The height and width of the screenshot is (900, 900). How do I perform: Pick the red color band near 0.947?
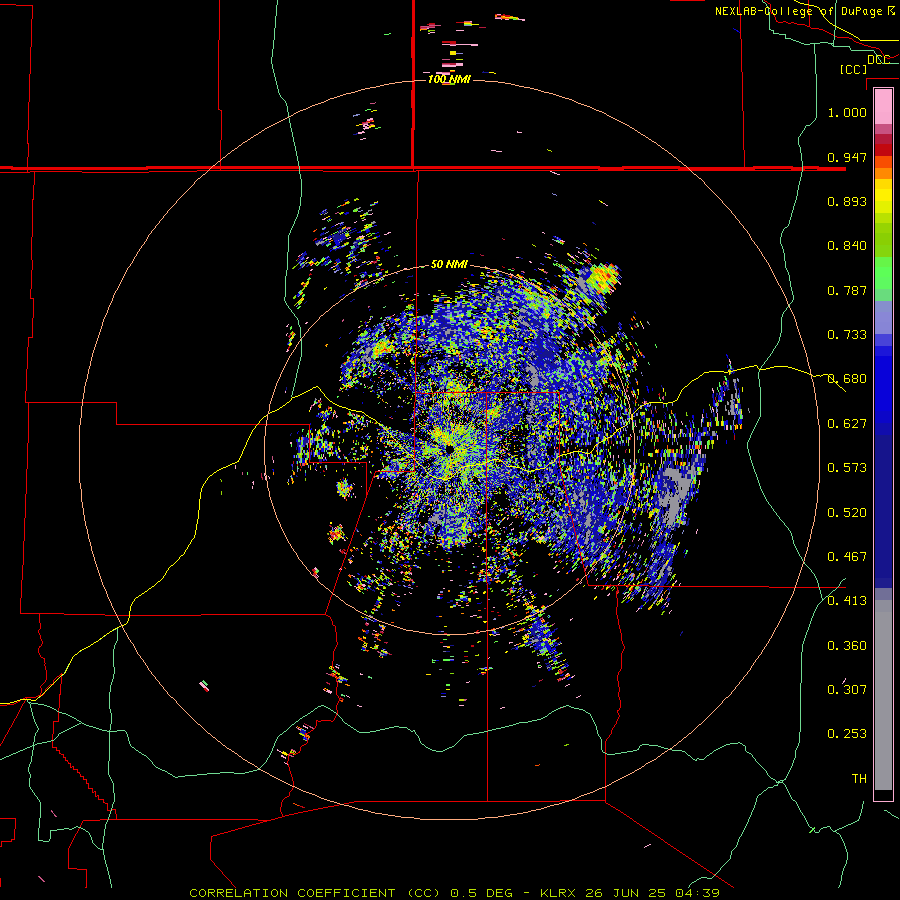pos(883,150)
